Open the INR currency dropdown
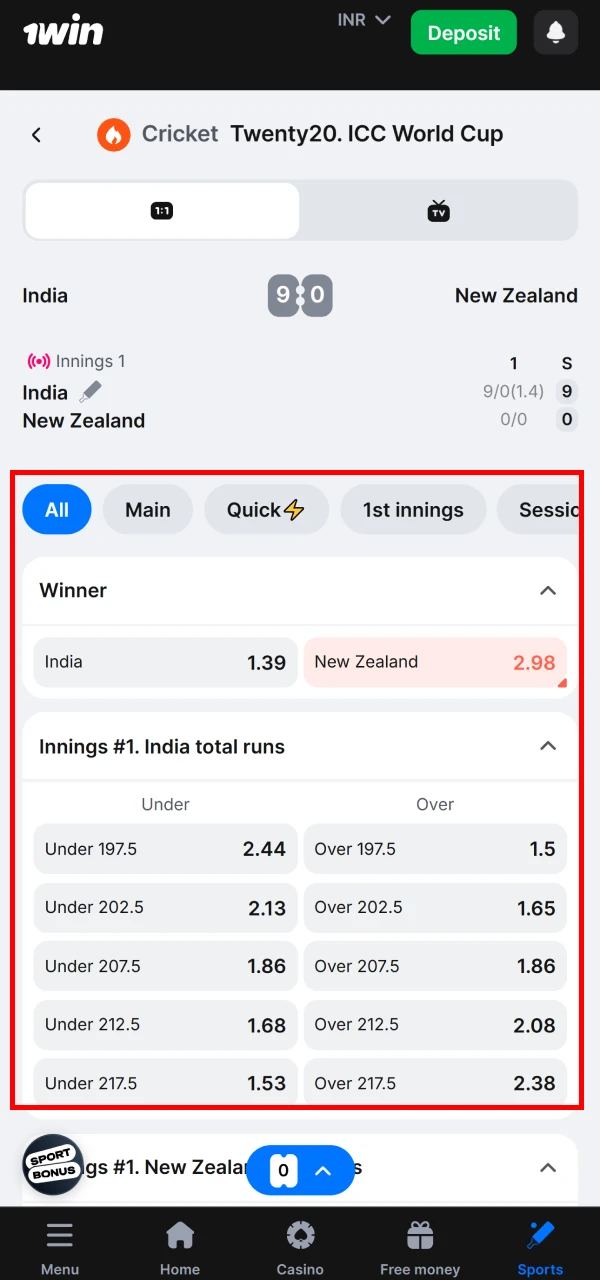600x1280 pixels. 363,20
